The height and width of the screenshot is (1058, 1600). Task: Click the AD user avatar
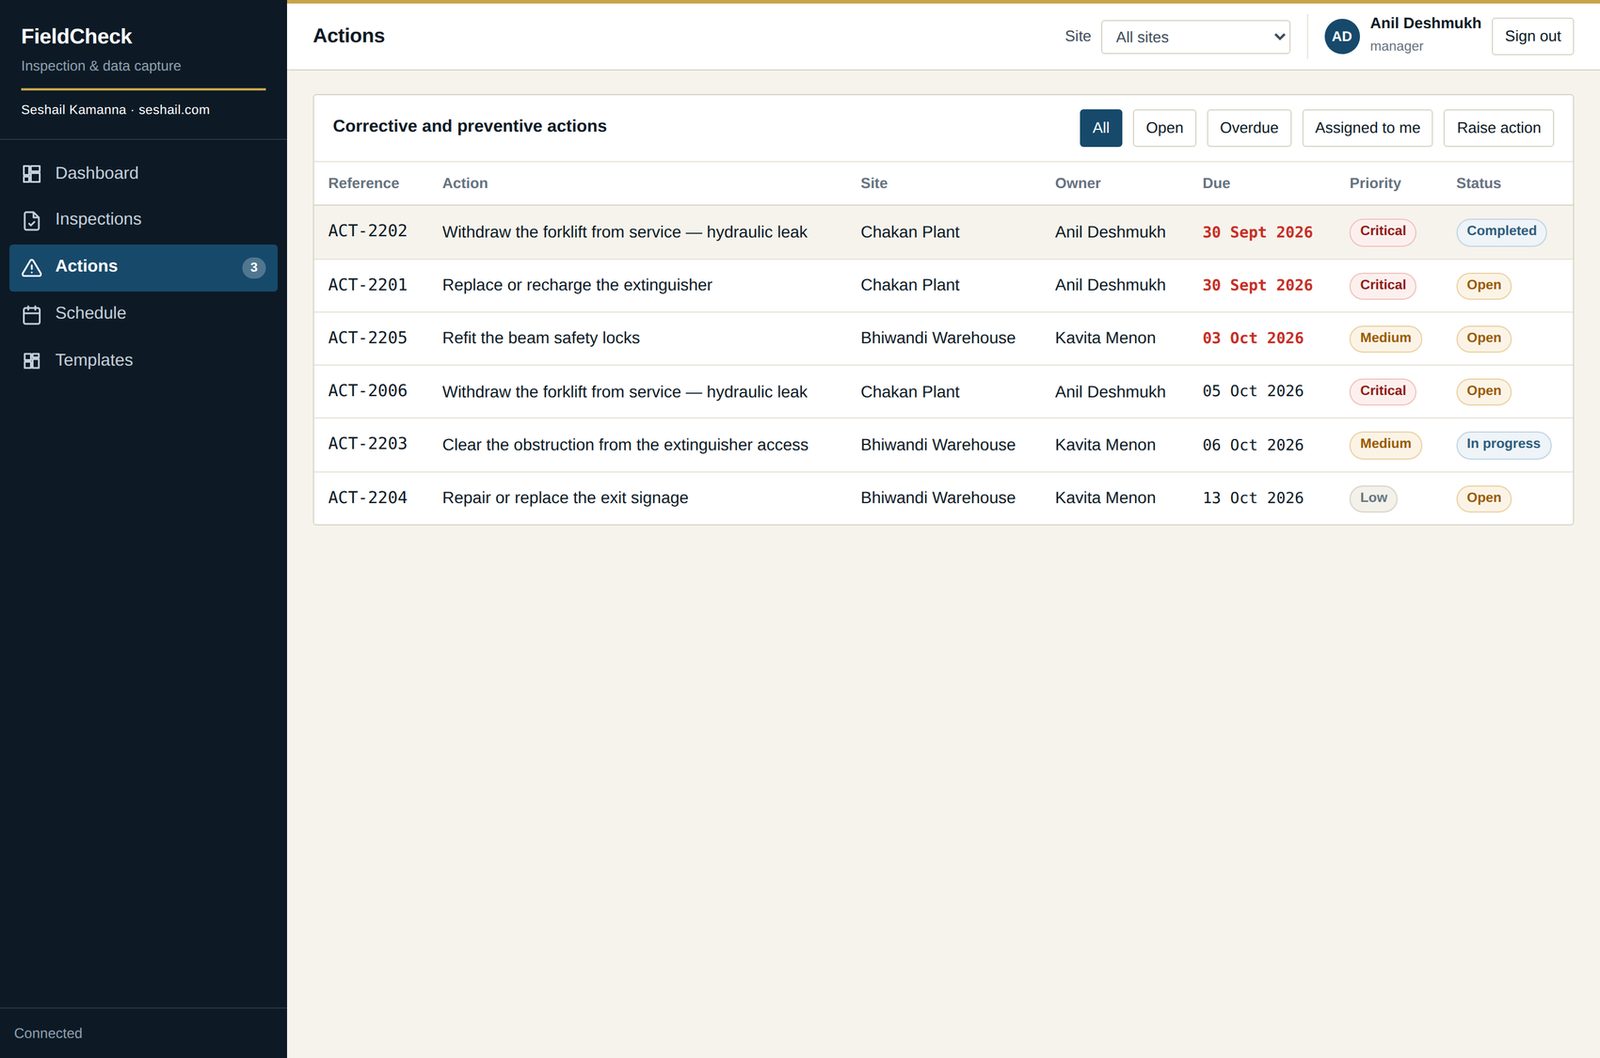pos(1342,36)
